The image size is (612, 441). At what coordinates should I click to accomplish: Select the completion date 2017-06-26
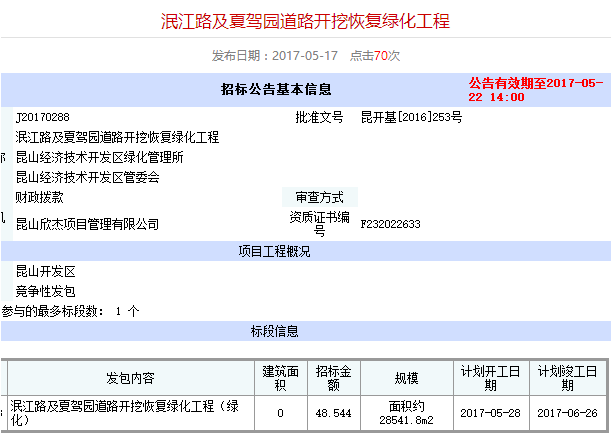(x=568, y=413)
